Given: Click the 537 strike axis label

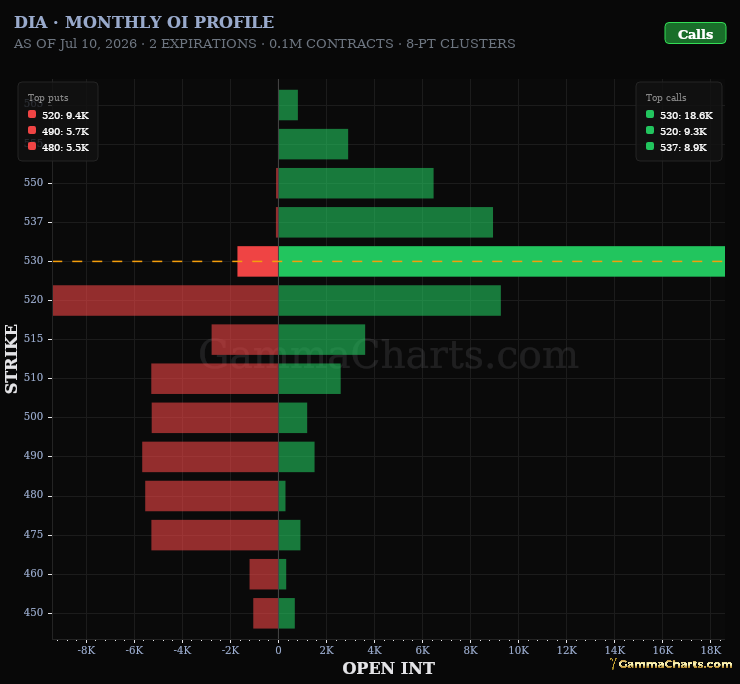Looking at the screenshot, I should click(x=34, y=221).
